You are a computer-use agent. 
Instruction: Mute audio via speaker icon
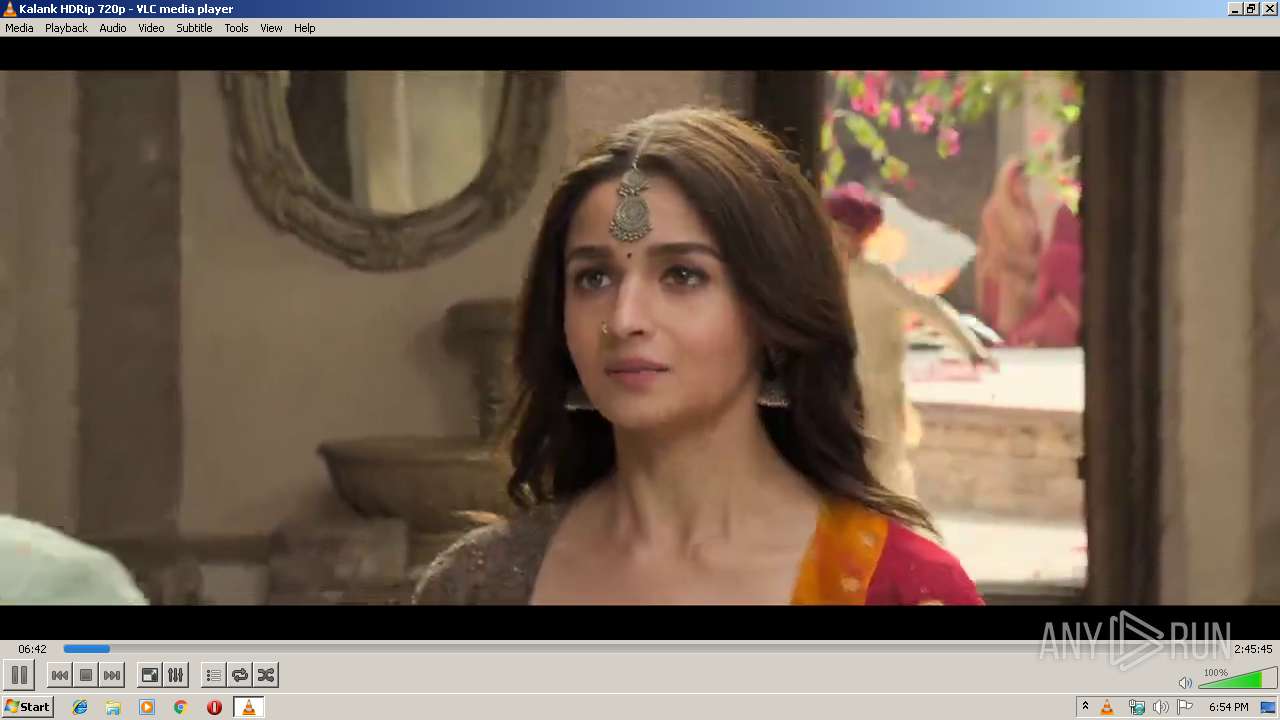coord(1185,682)
